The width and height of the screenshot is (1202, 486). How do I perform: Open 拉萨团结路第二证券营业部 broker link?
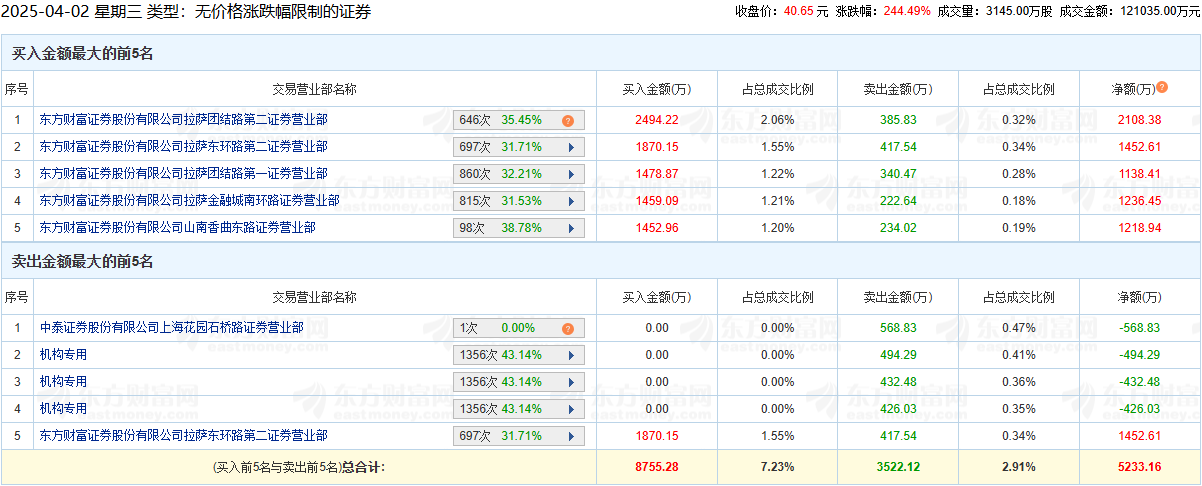coord(183,120)
